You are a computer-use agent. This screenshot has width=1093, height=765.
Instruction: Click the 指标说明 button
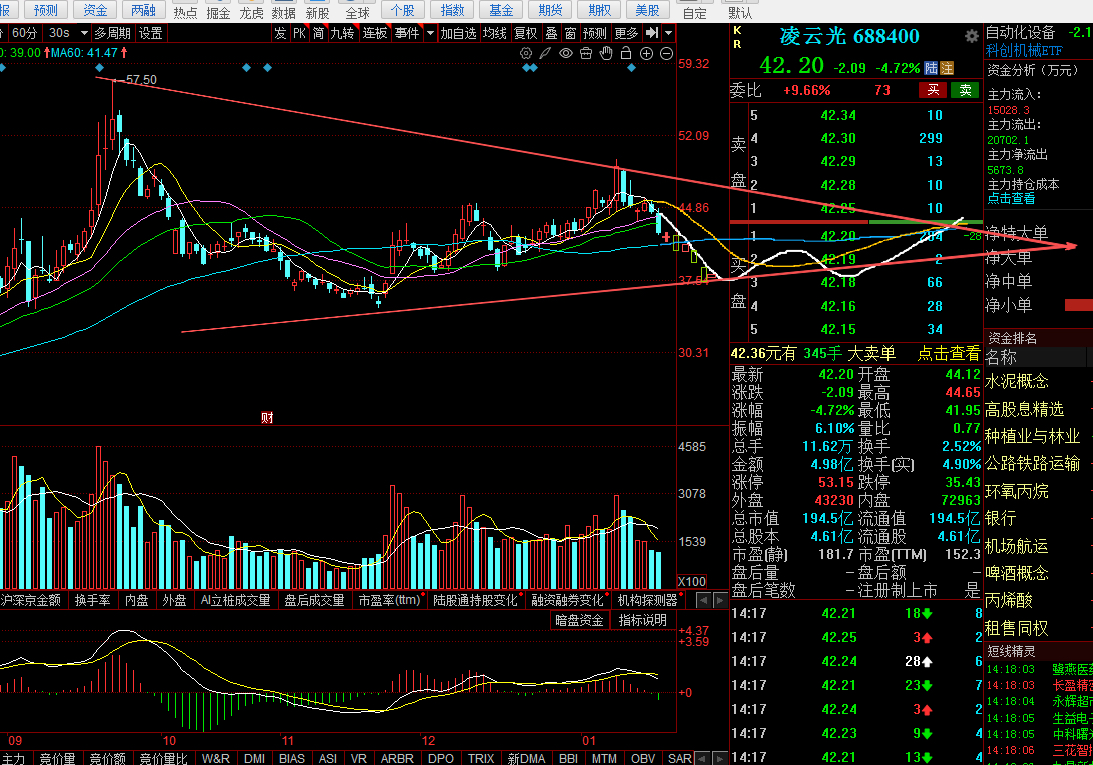click(x=642, y=620)
